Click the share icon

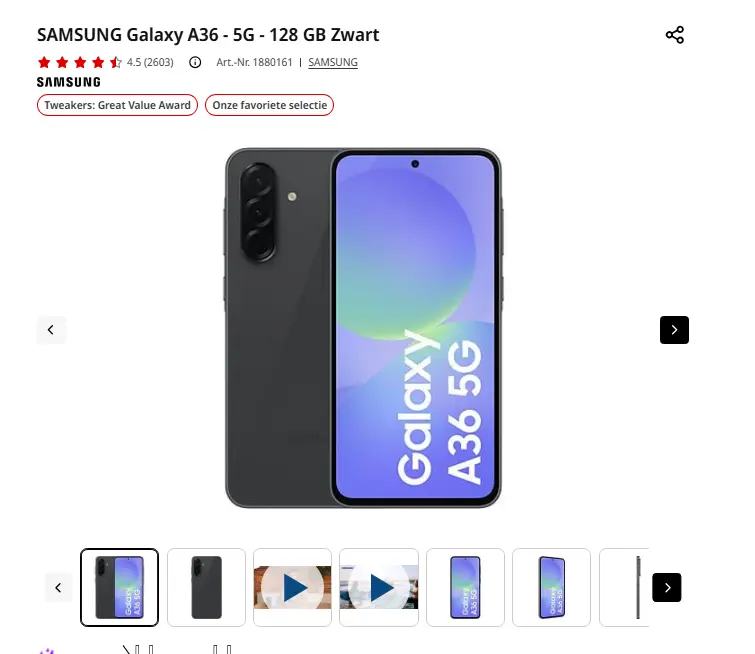[x=675, y=35]
